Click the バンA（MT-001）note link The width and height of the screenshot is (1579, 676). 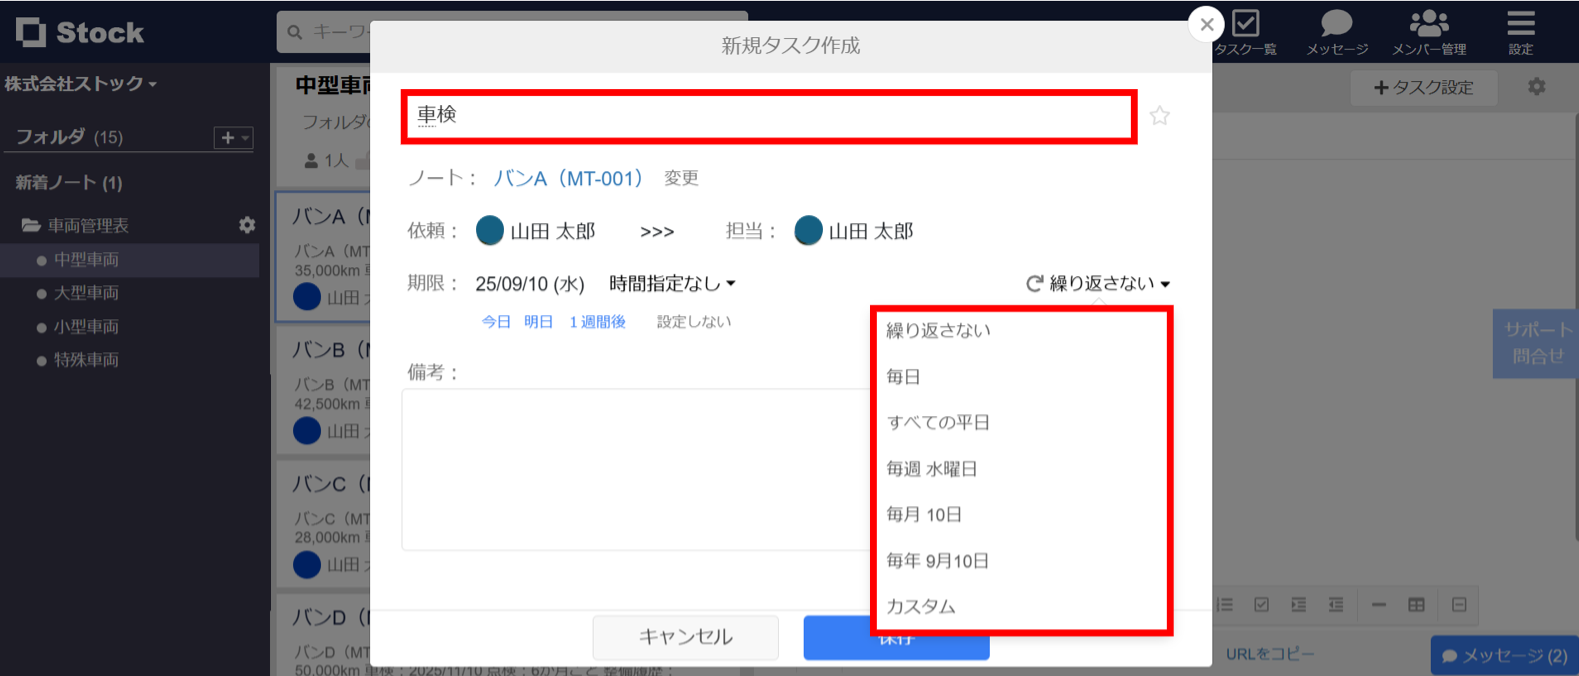[x=568, y=179]
